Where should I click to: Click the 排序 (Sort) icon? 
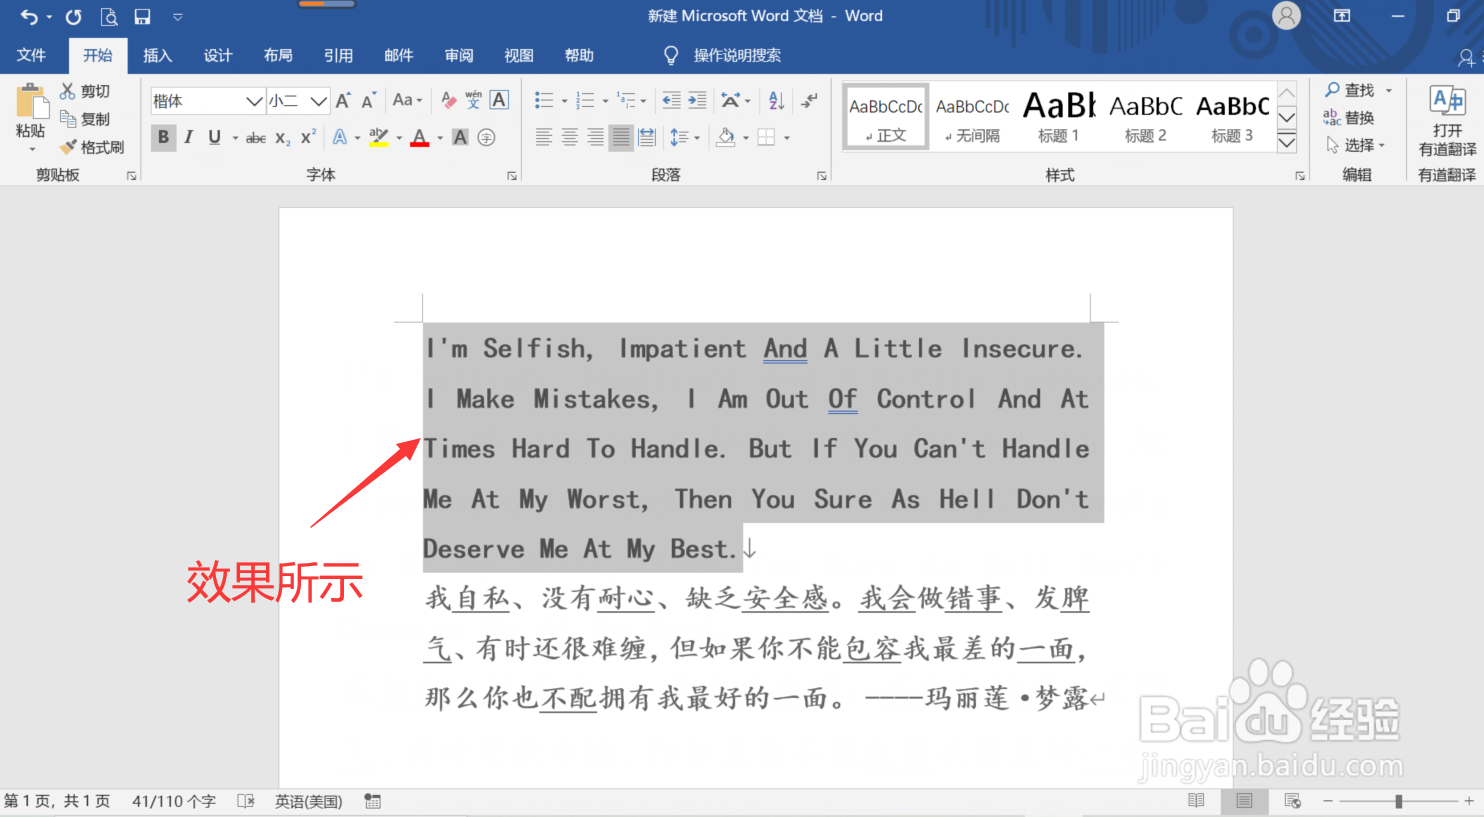tap(777, 100)
